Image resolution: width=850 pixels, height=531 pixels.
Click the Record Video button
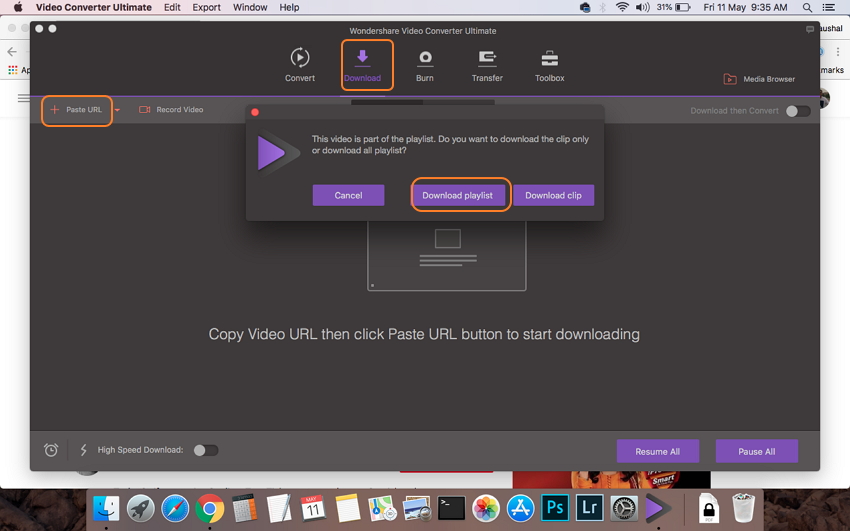(171, 110)
